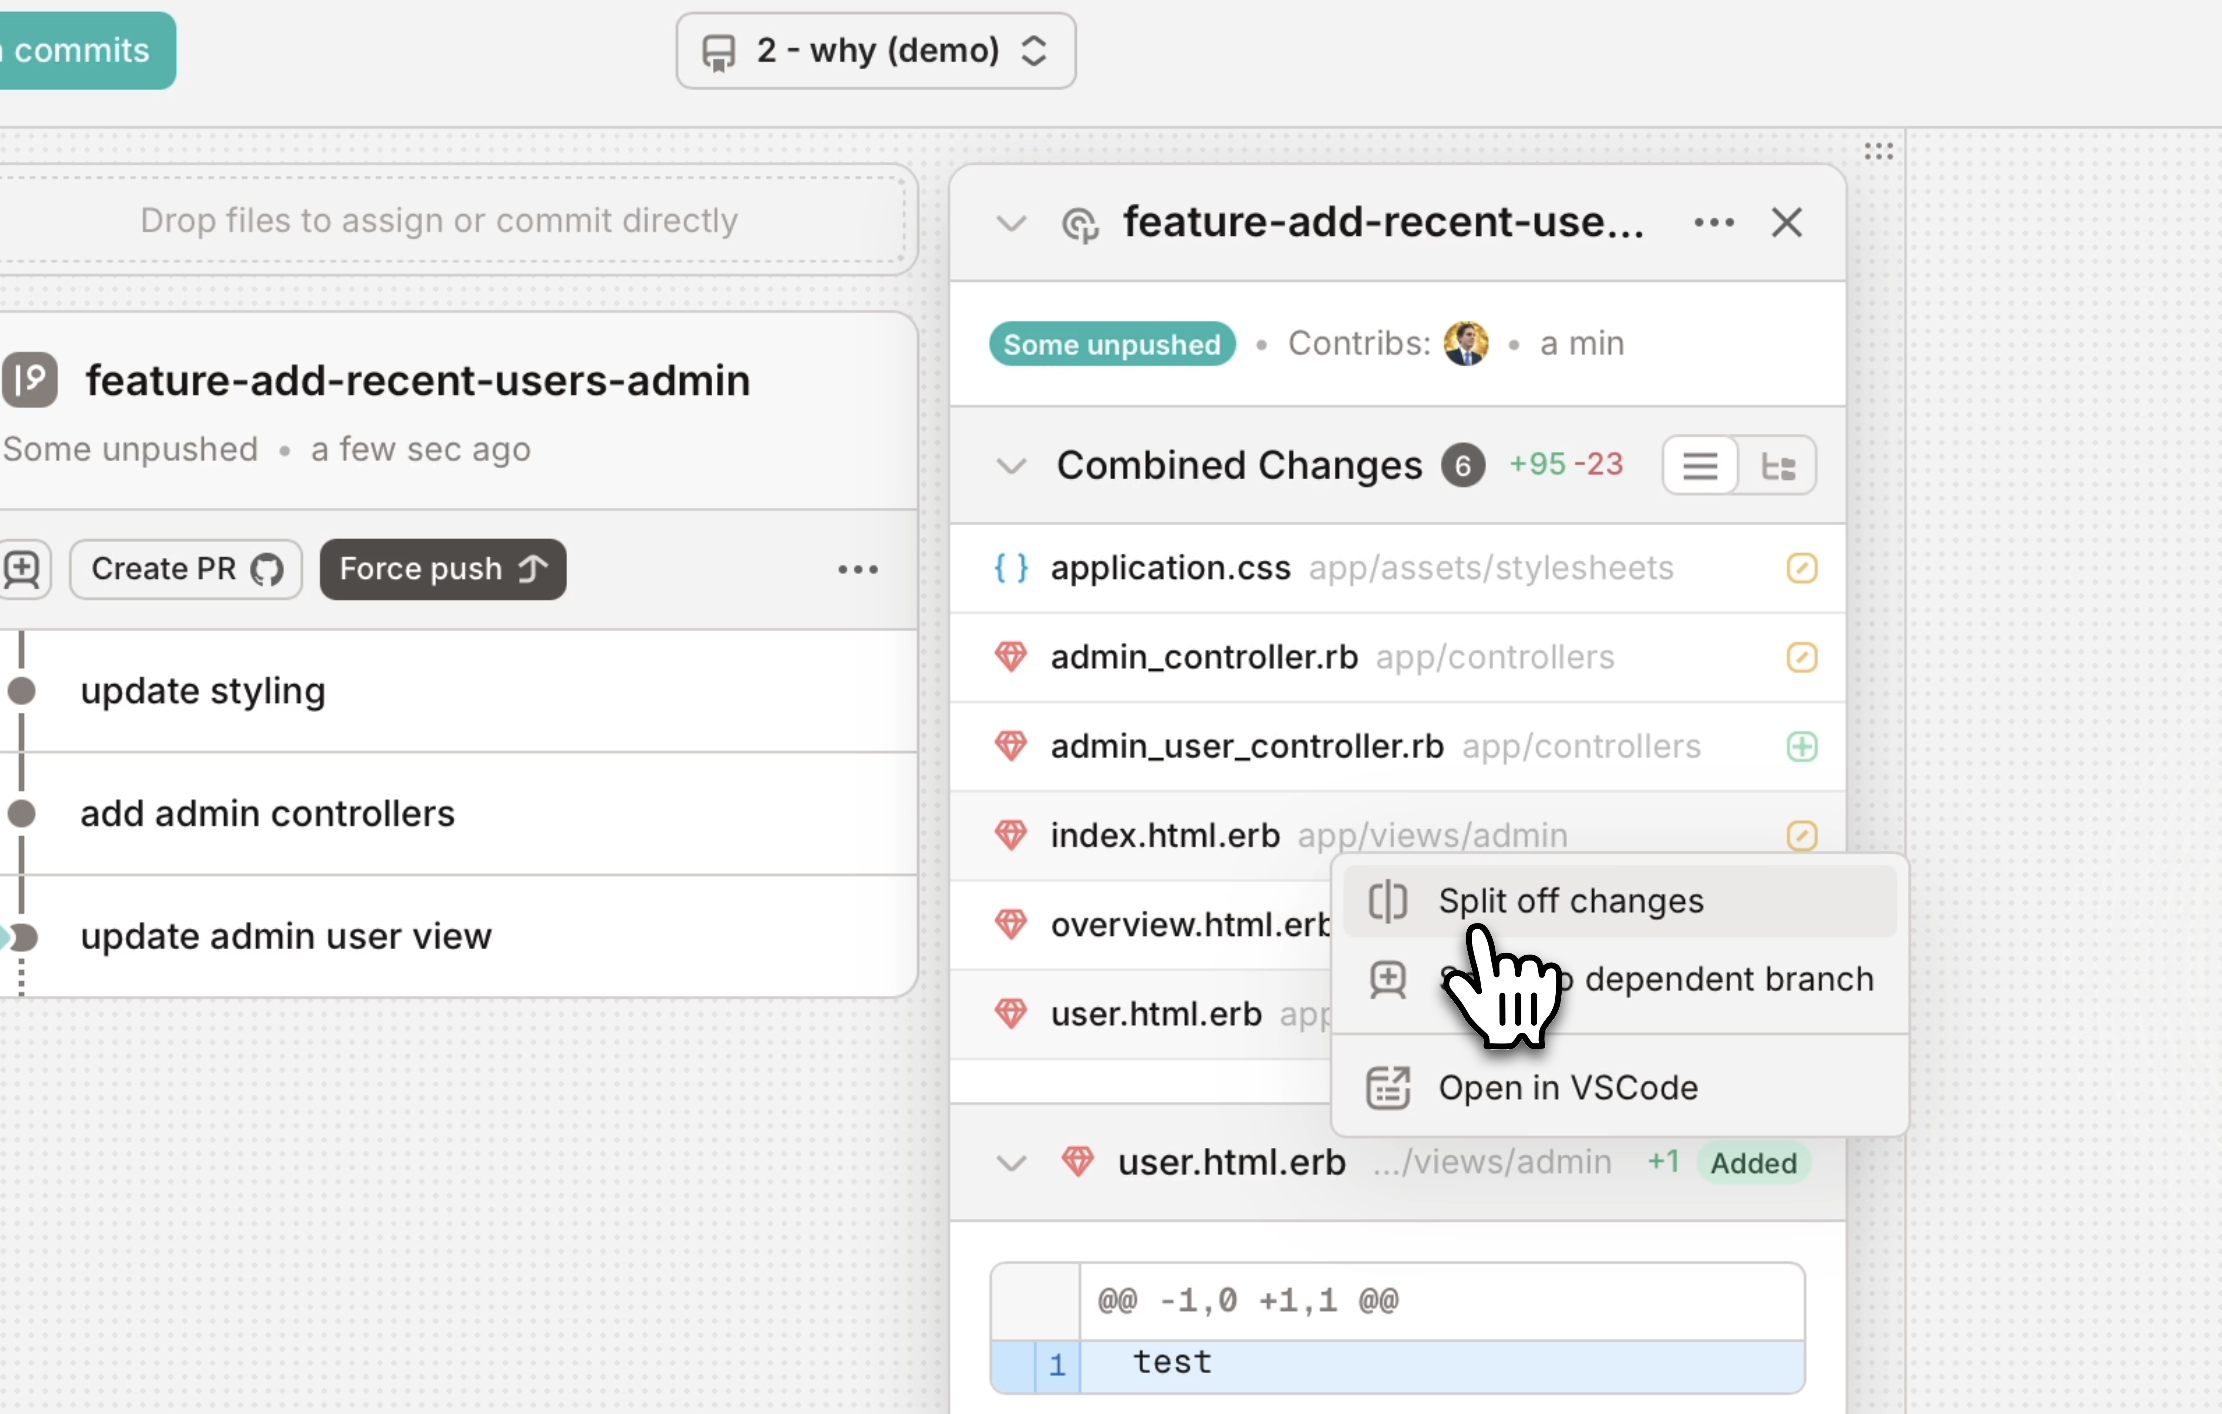Select admin_controller.rb in file list
The width and height of the screenshot is (2222, 1414).
[x=1204, y=658]
